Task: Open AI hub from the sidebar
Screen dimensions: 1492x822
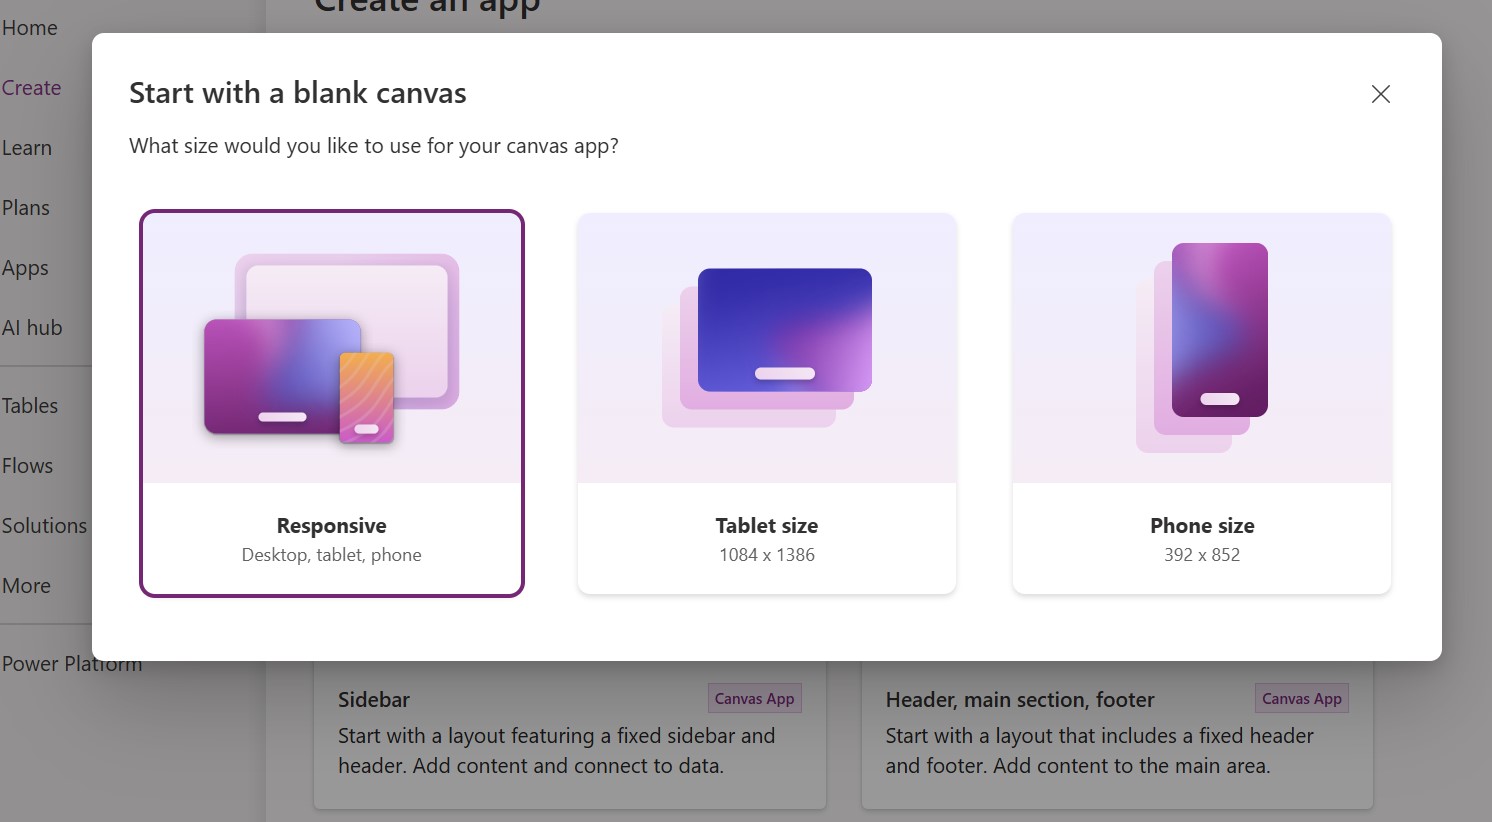Action: click(32, 327)
